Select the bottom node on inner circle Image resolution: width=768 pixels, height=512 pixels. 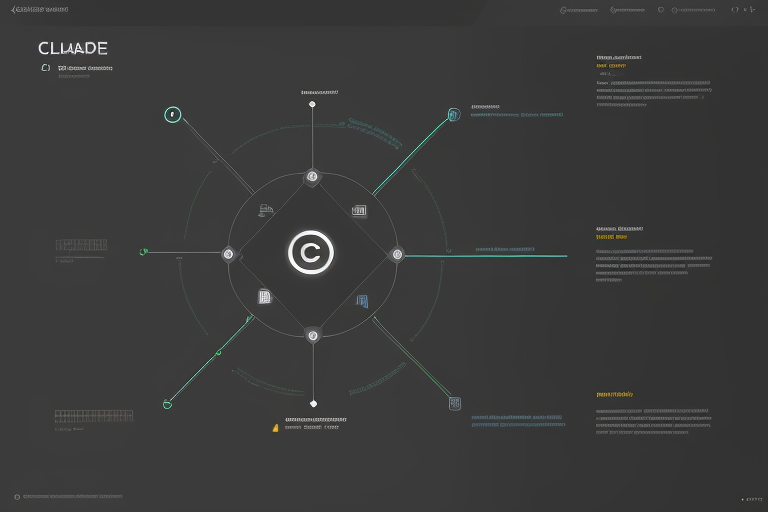click(x=312, y=335)
